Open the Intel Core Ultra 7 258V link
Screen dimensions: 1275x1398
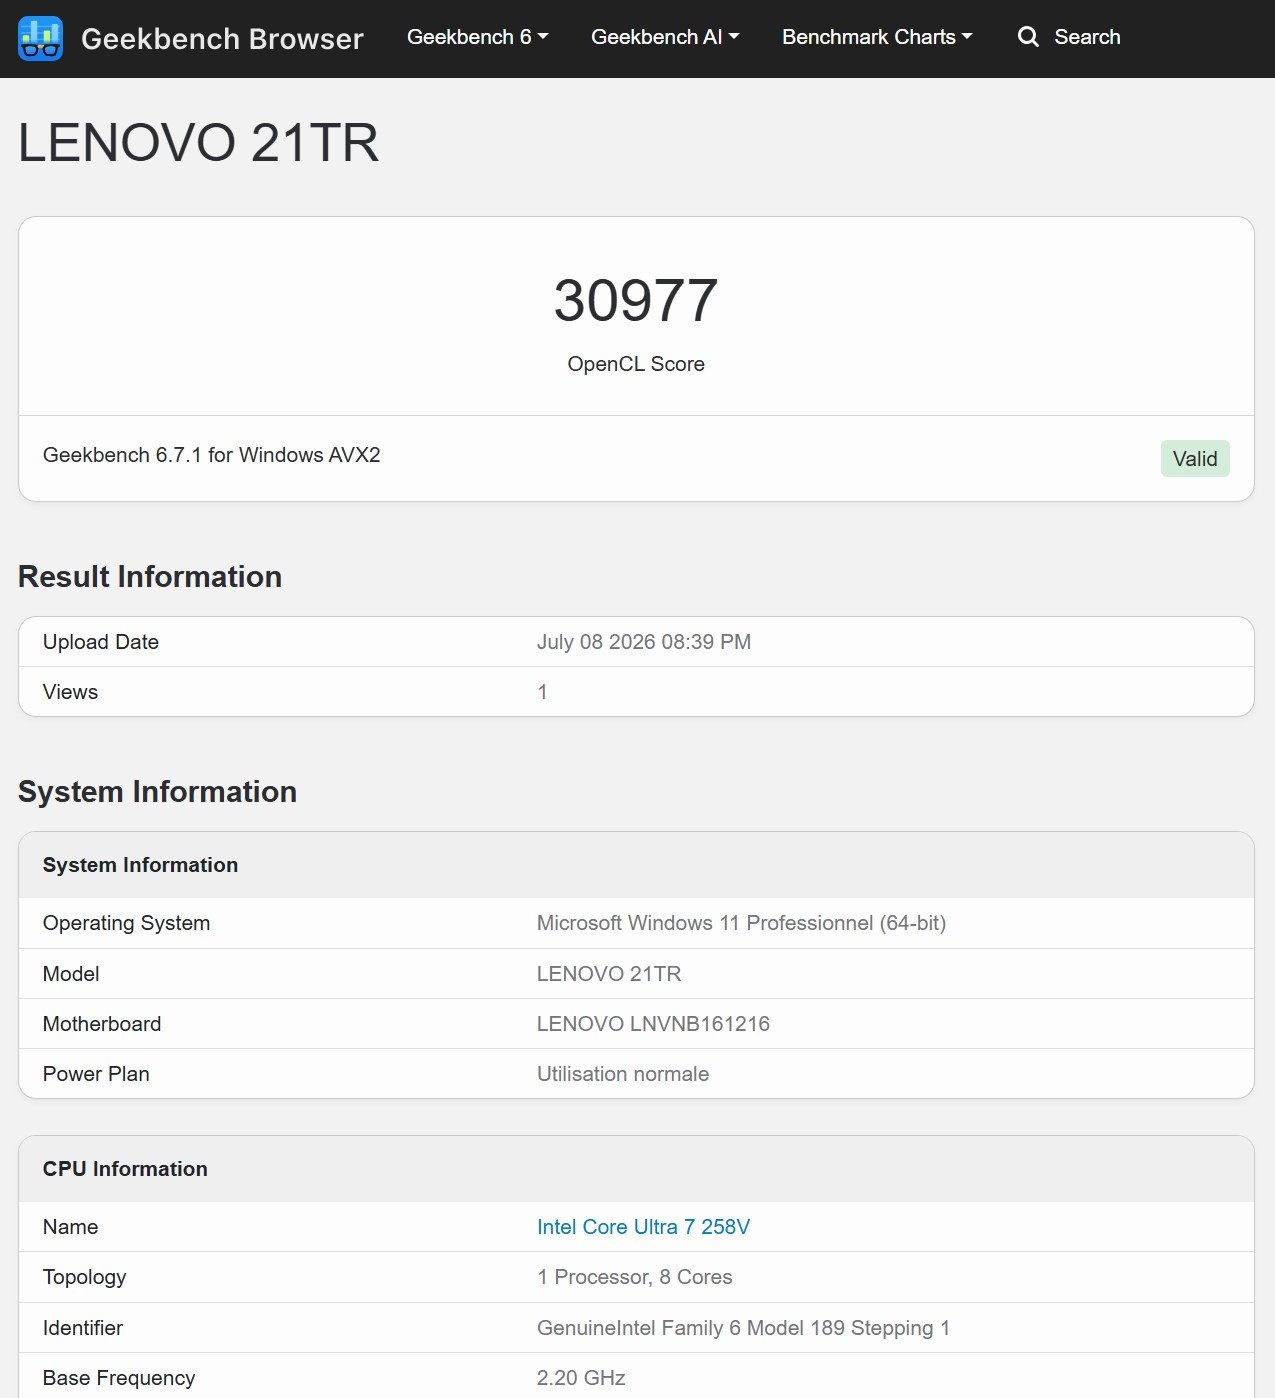pyautogui.click(x=643, y=1227)
